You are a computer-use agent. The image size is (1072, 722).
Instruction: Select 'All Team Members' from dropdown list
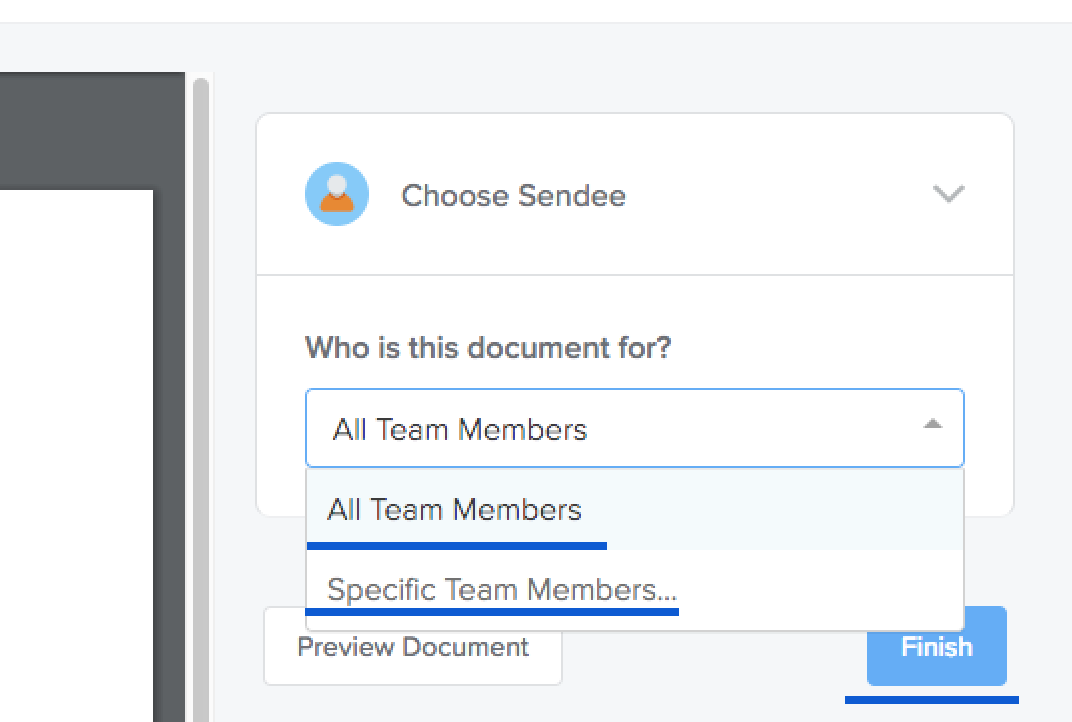[634, 510]
